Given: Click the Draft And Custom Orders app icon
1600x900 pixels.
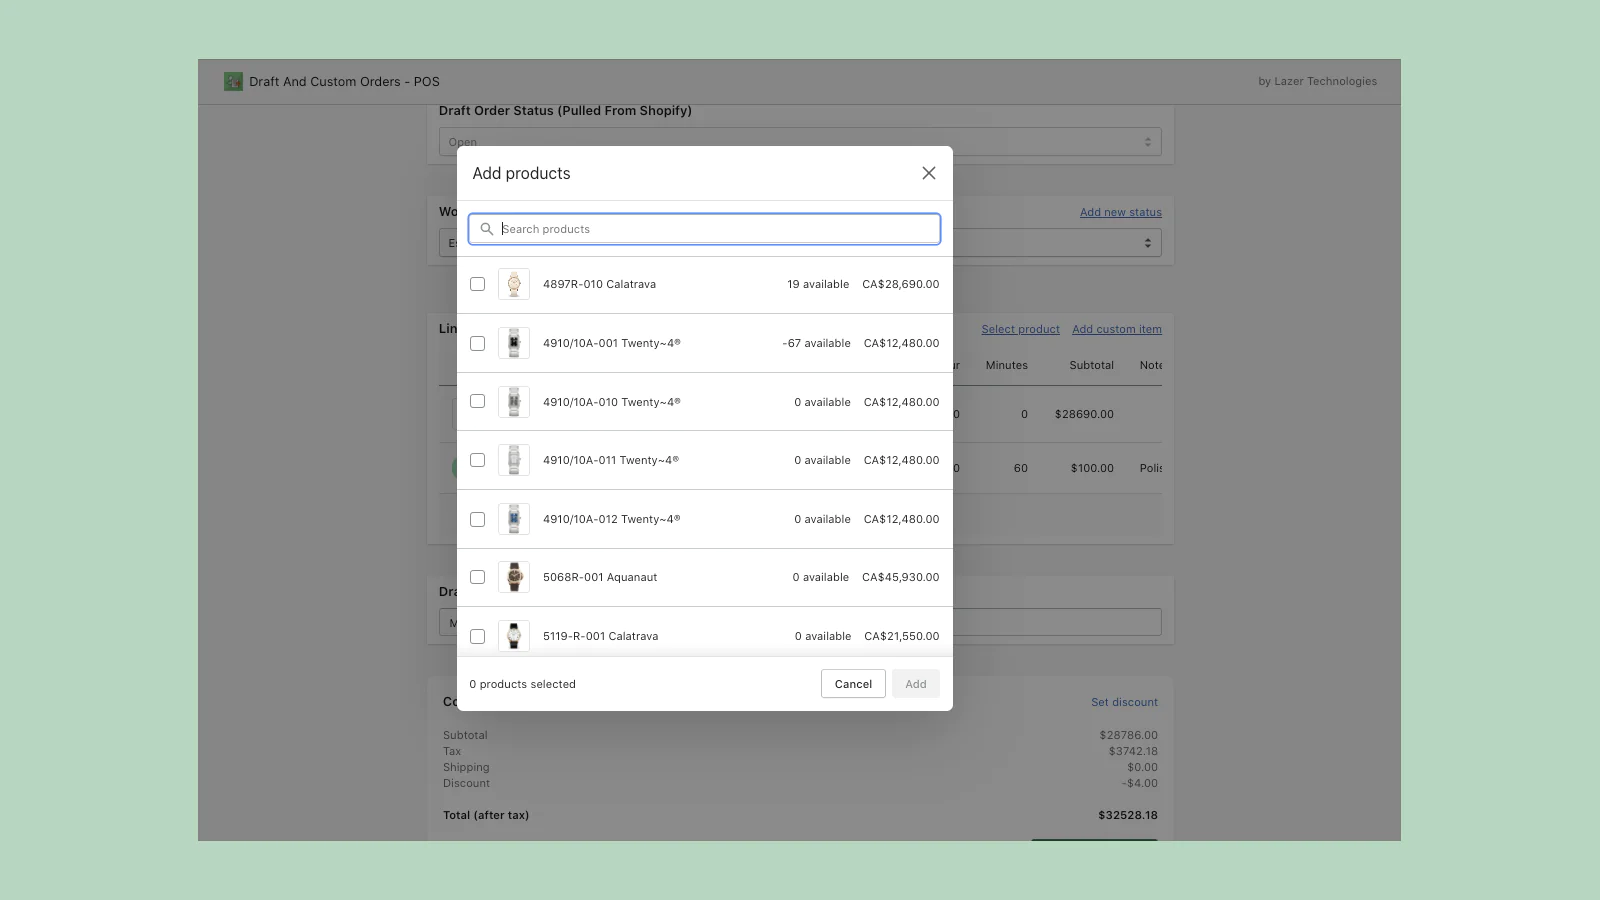Looking at the screenshot, I should click(233, 82).
